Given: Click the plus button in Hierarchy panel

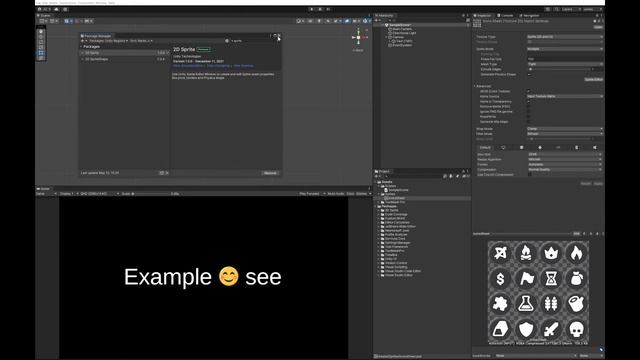Looking at the screenshot, I should [377, 20].
